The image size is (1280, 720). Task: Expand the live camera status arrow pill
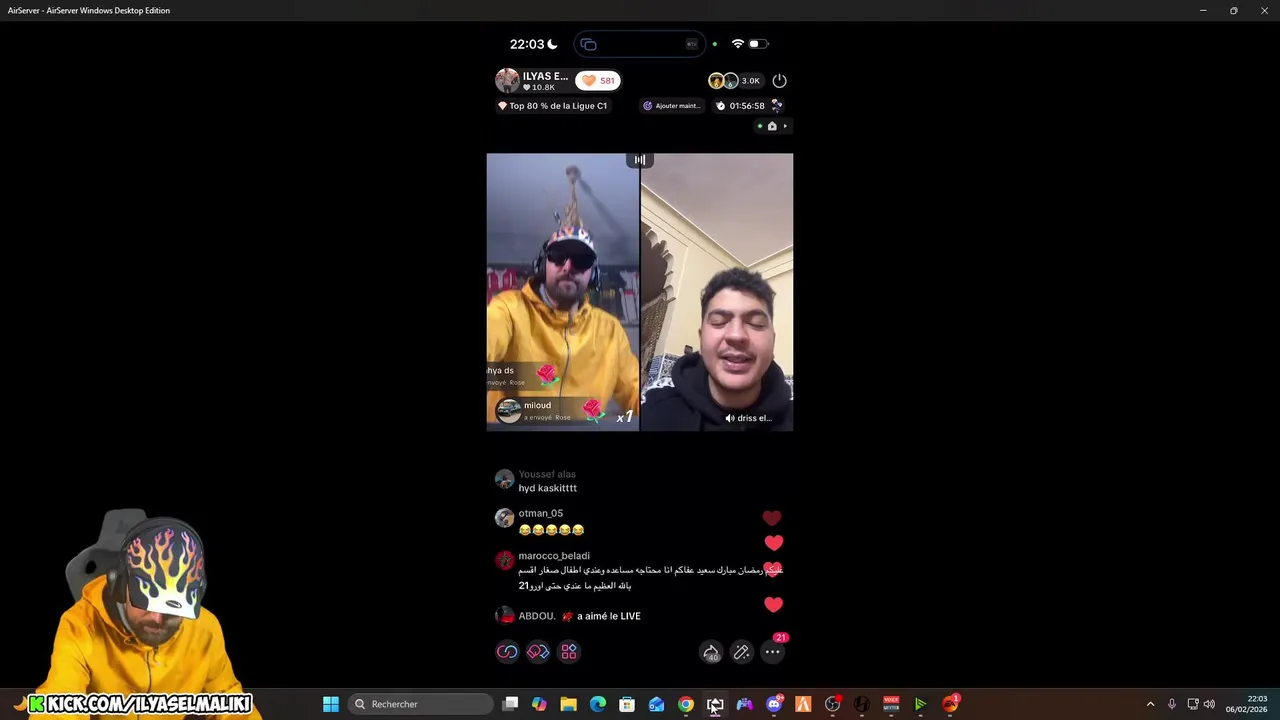click(x=773, y=126)
